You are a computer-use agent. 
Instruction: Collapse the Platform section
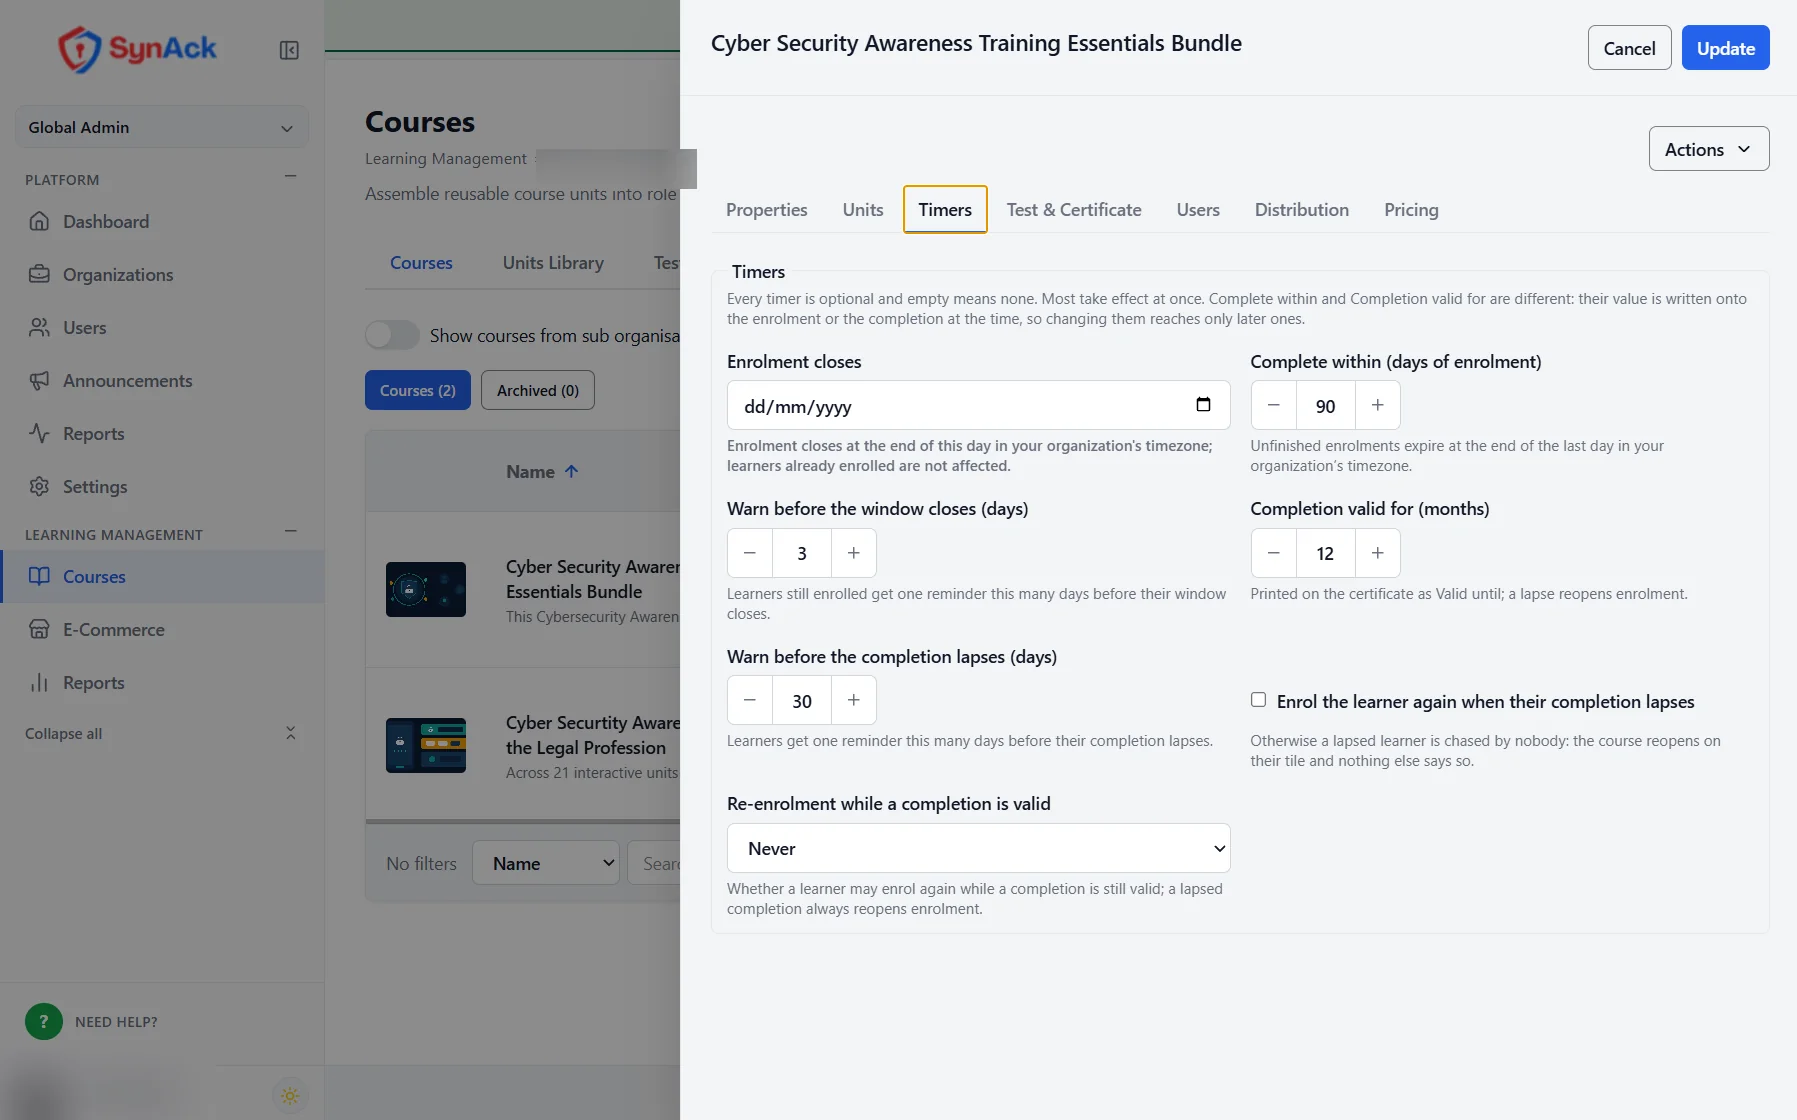tap(290, 176)
